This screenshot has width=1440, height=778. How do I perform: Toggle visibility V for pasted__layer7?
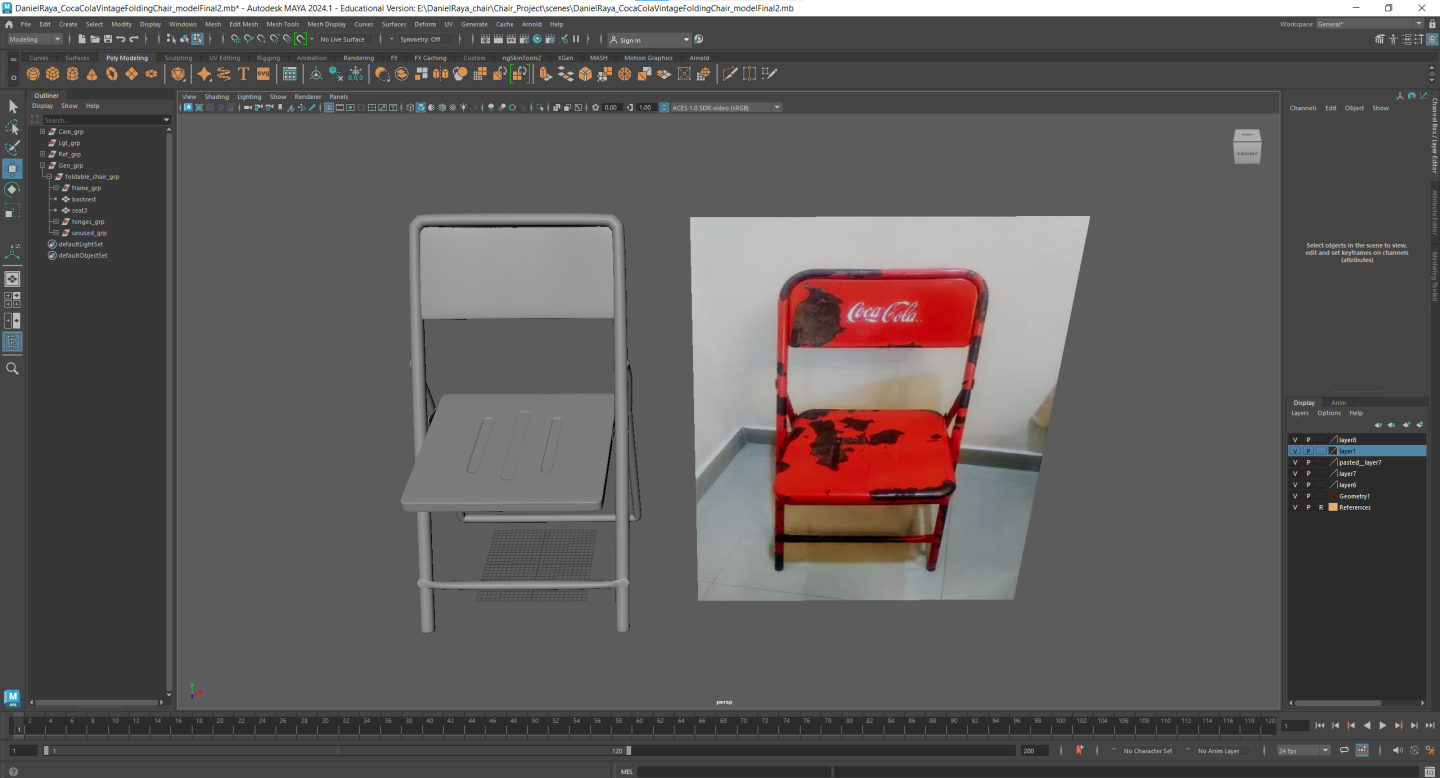pos(1295,462)
